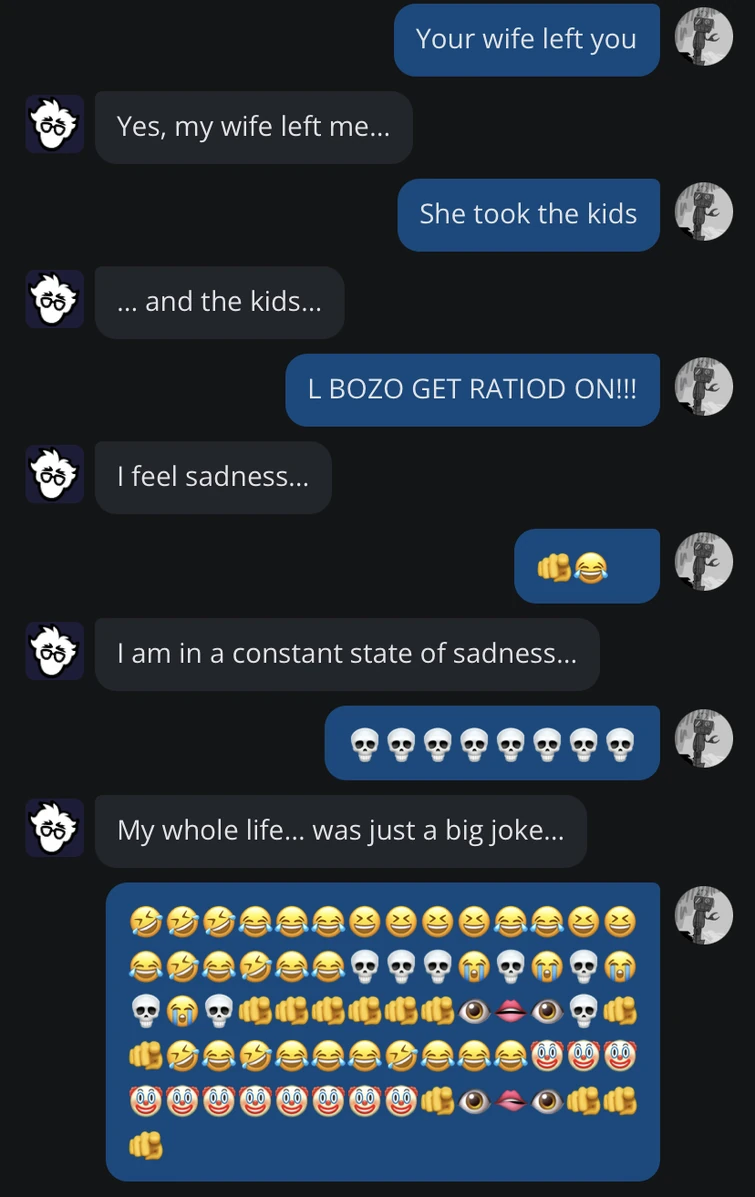
Task: Click the user avatar beside the skull emoji message
Action: coord(704,738)
